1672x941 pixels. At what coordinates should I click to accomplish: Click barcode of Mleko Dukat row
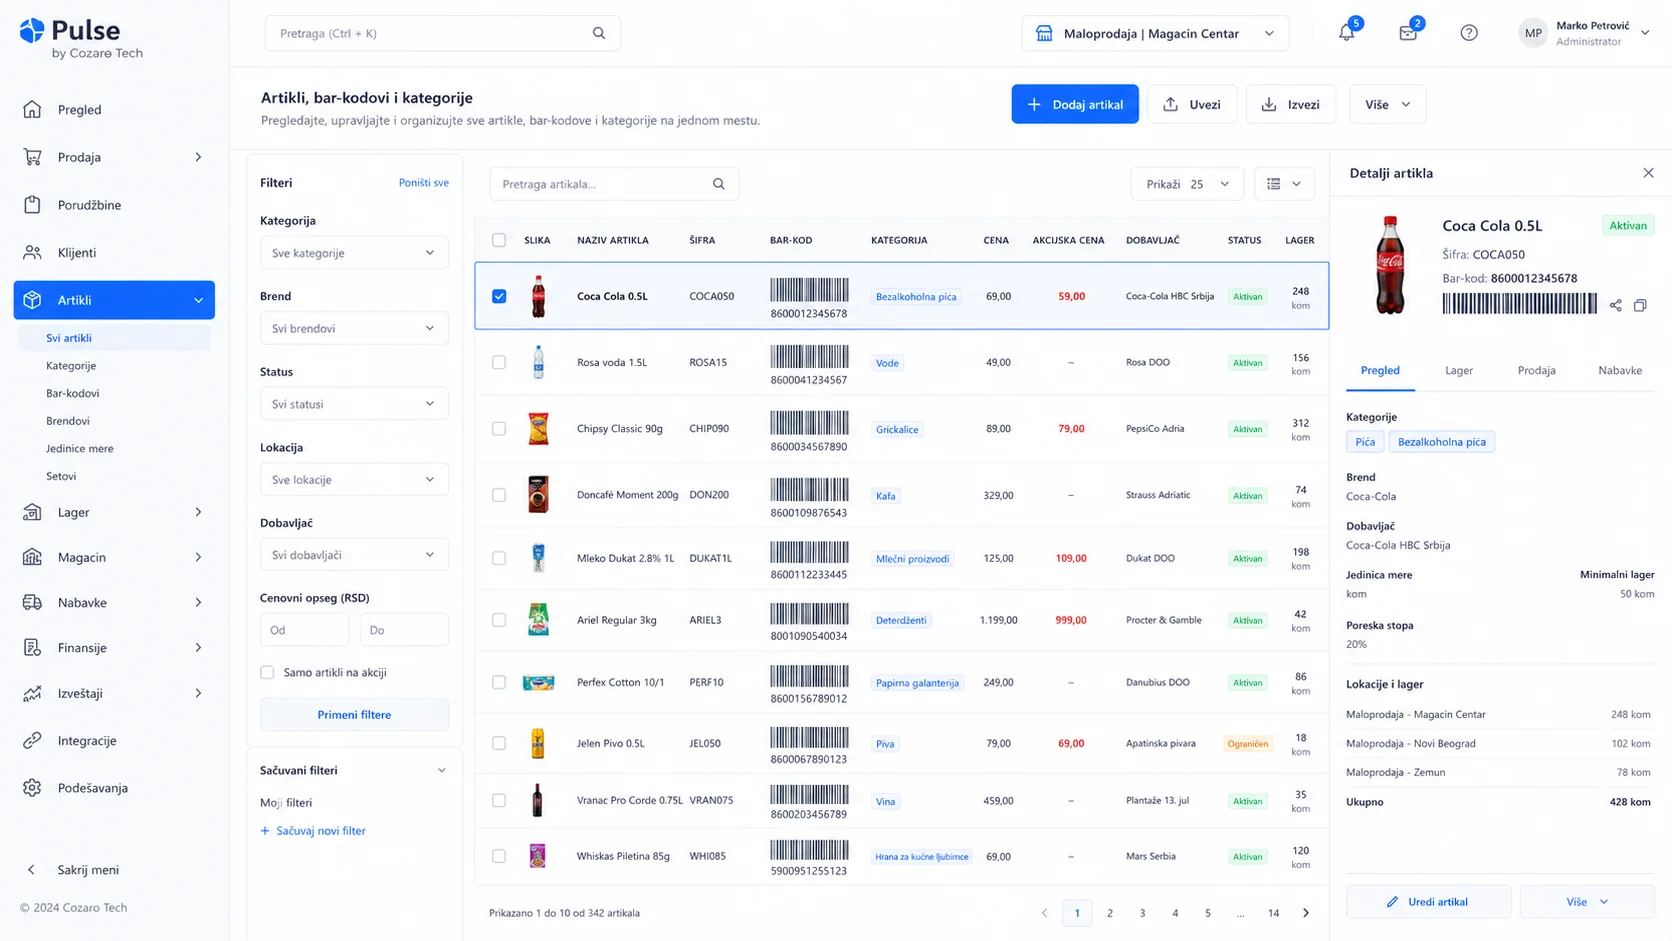(x=809, y=552)
